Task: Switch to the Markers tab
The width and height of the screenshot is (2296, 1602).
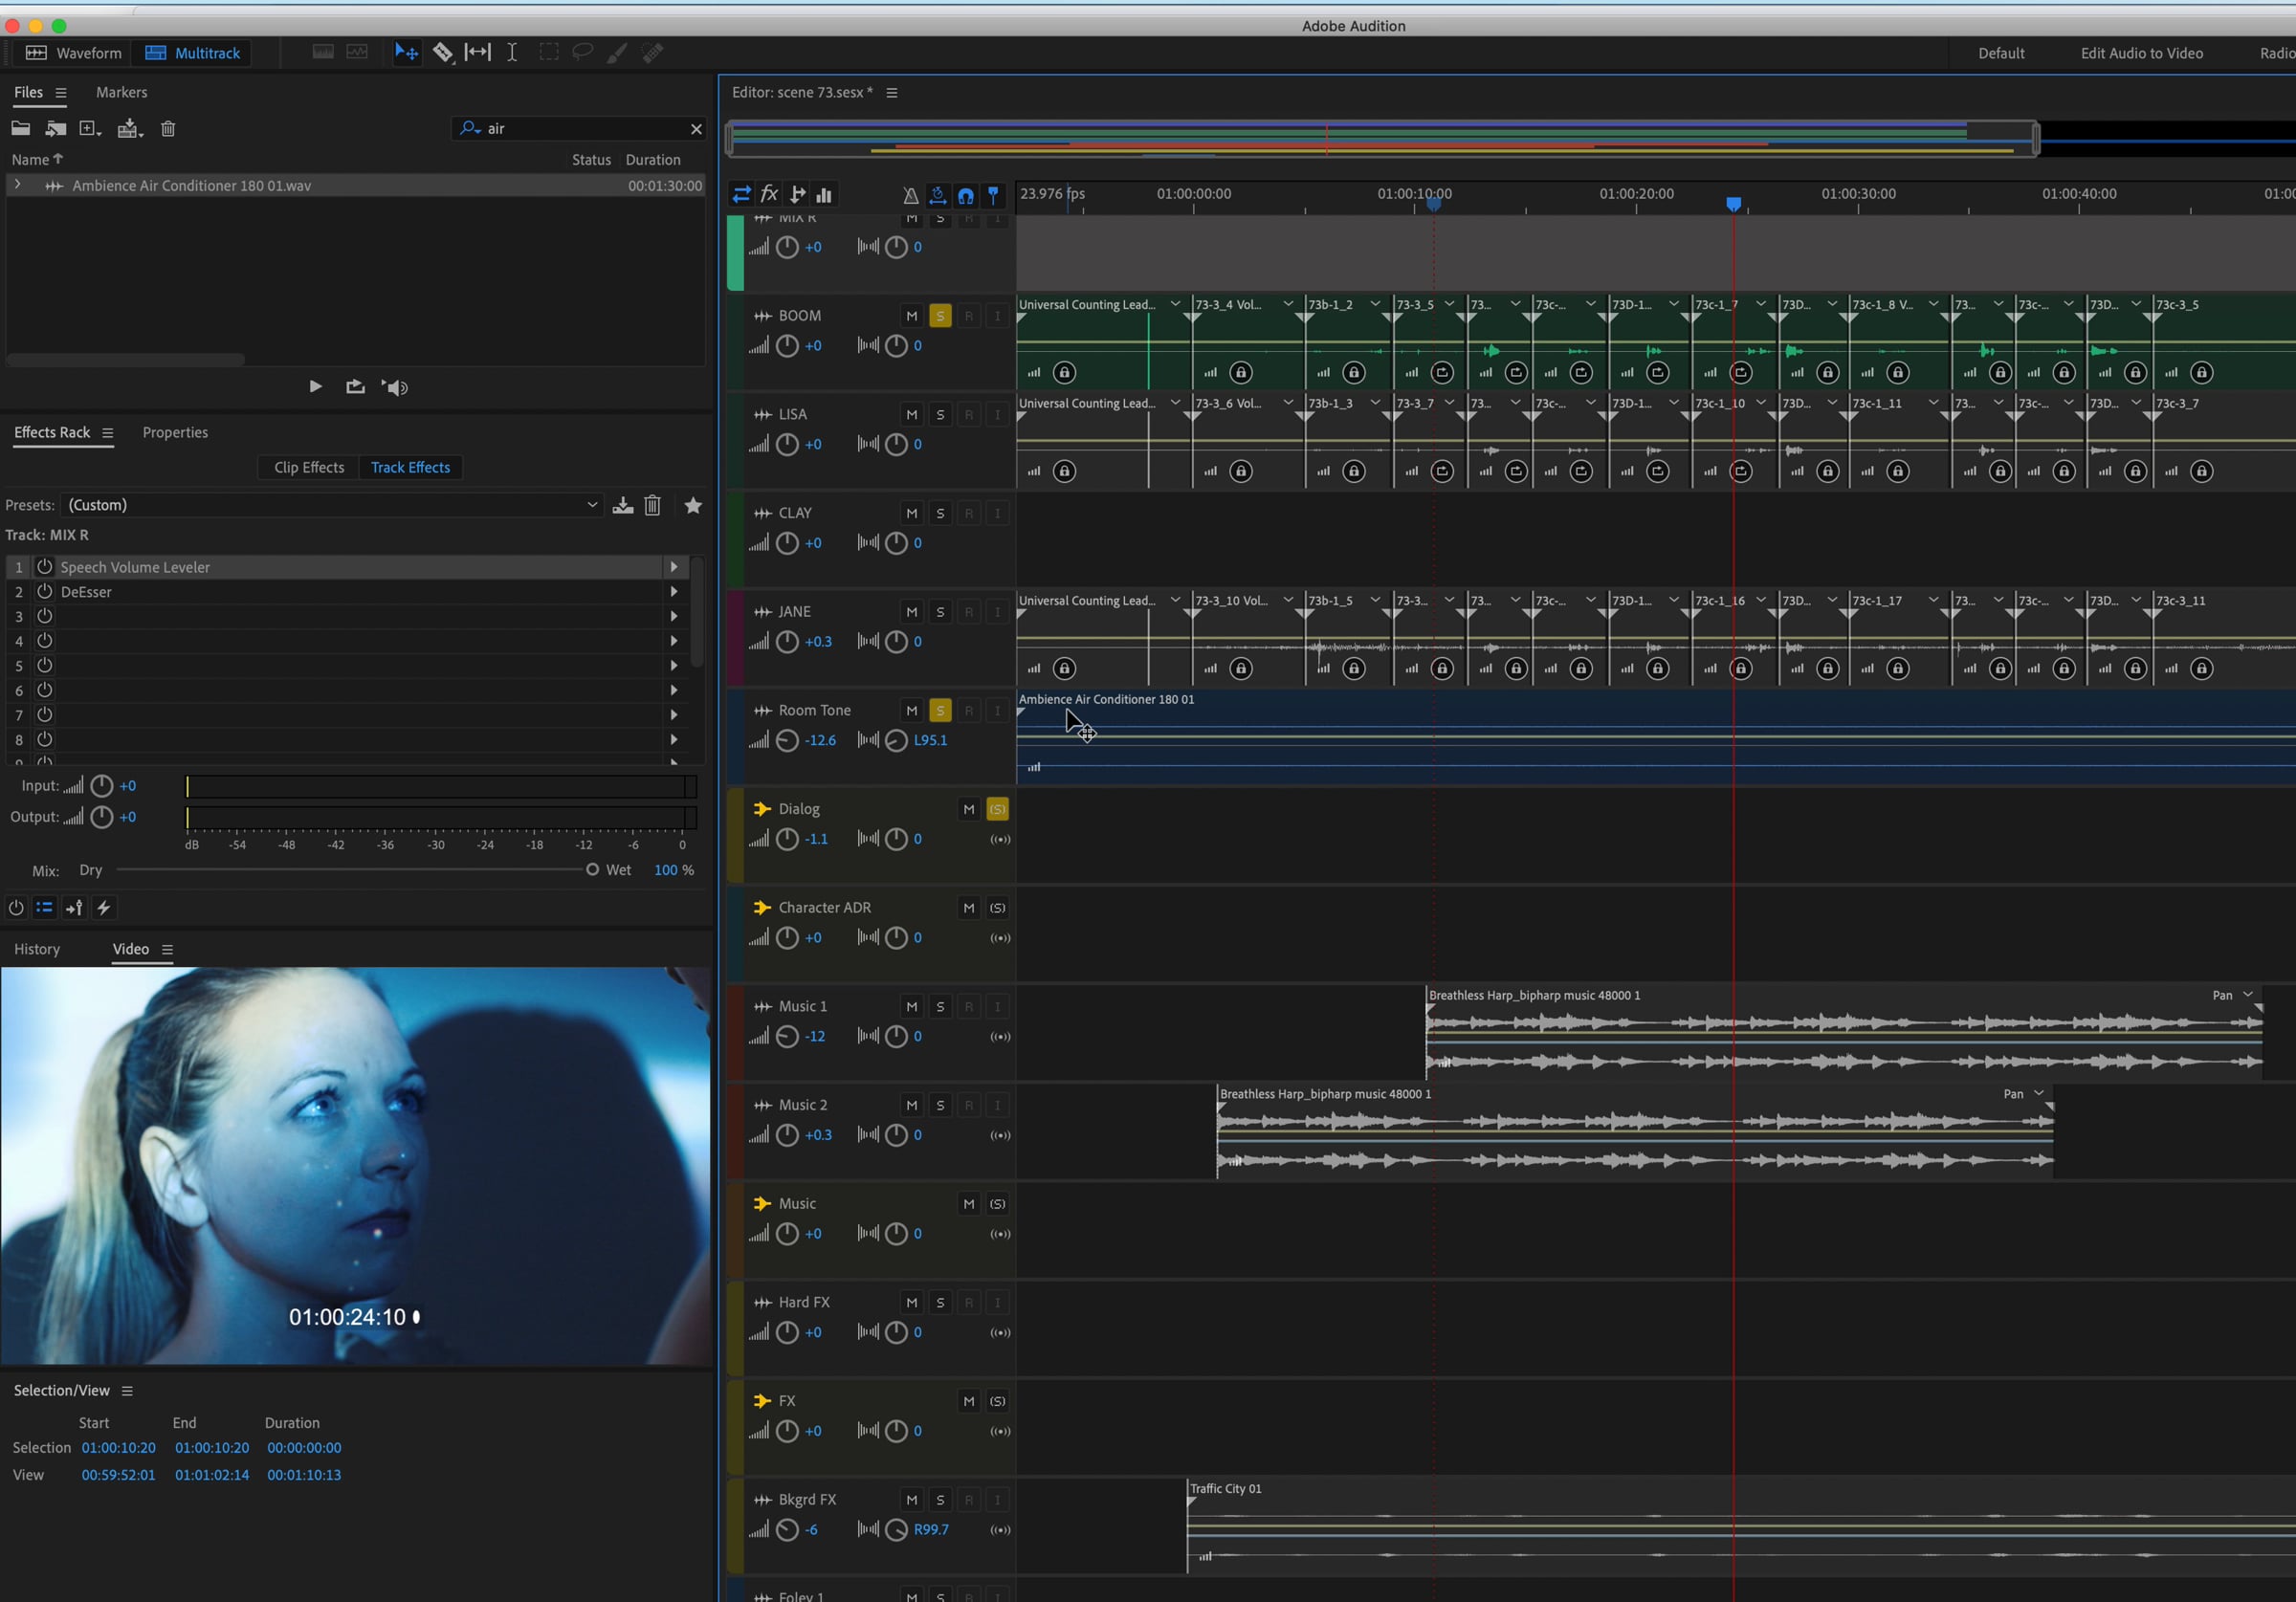Action: (x=121, y=92)
